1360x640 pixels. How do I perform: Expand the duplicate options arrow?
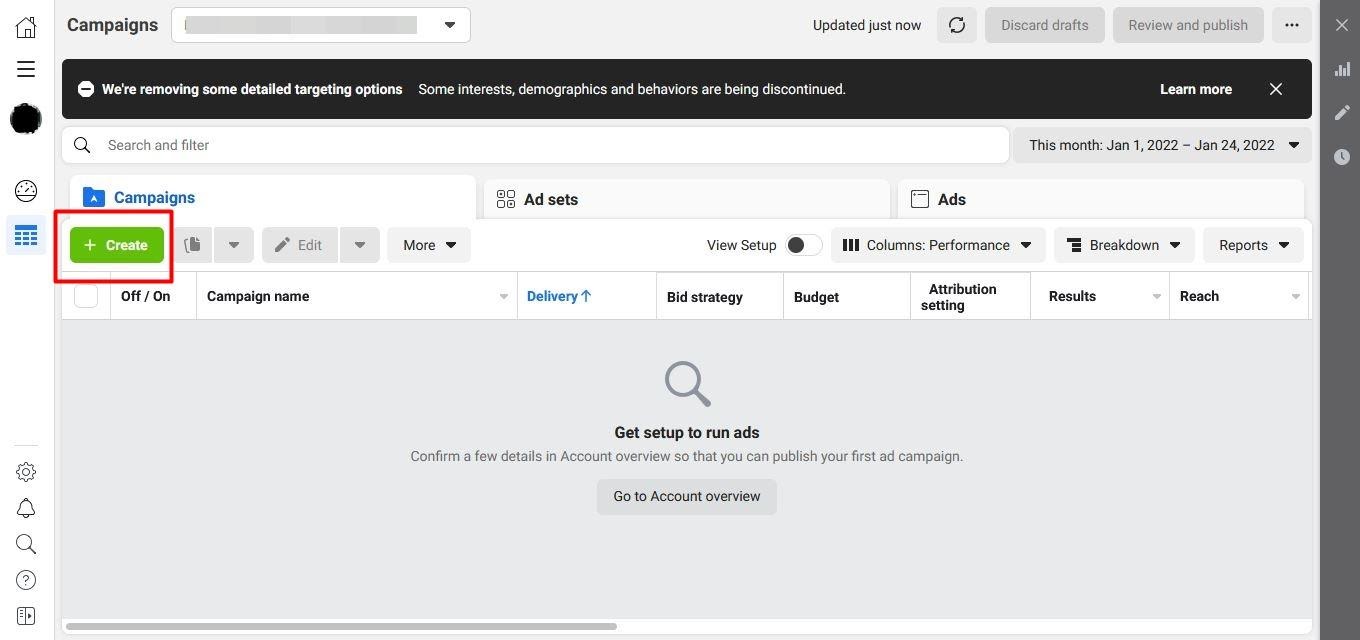pyautogui.click(x=234, y=245)
